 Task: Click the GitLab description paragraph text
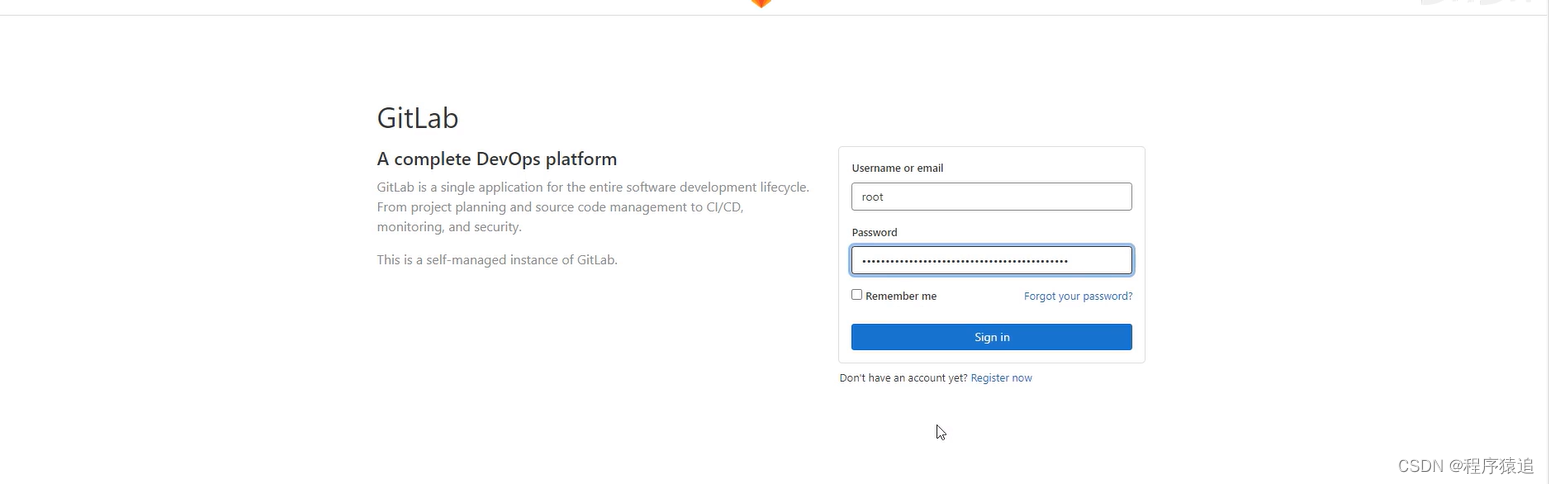click(x=592, y=207)
